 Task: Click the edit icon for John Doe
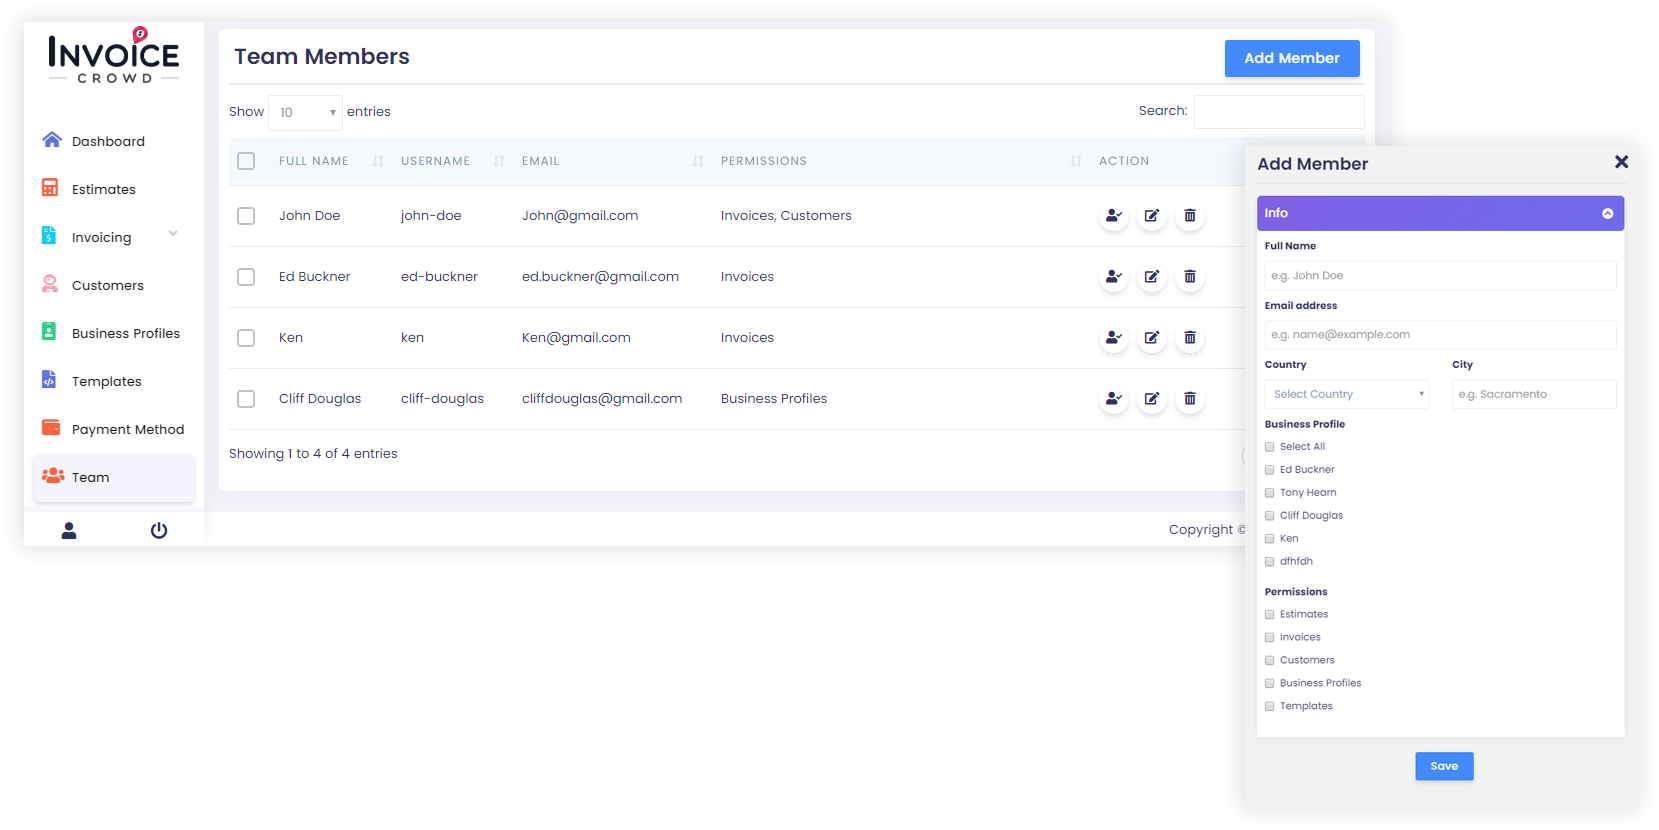[1152, 216]
